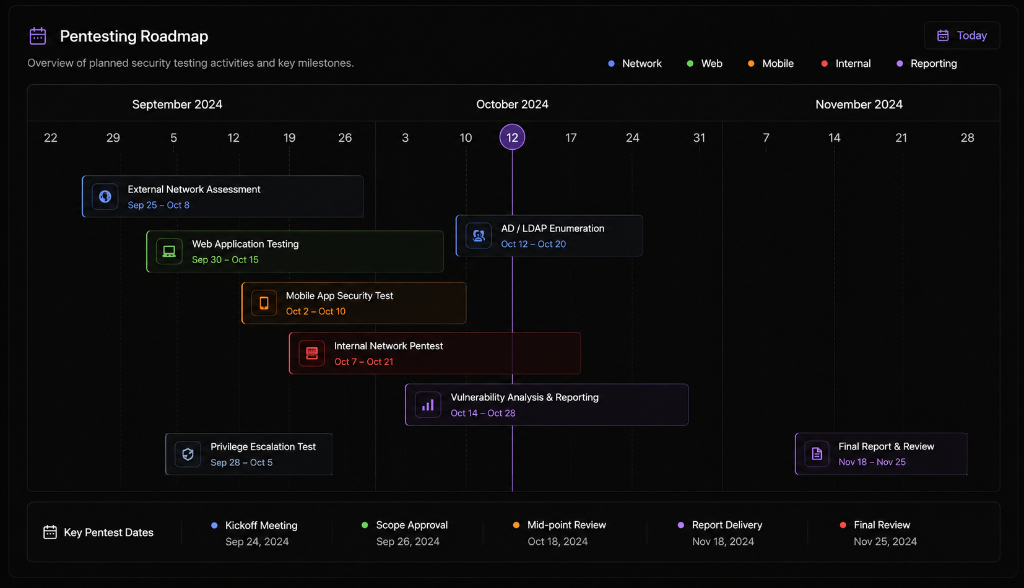The width and height of the screenshot is (1024, 588).
Task: Toggle the Internal legend filter
Action: click(x=846, y=63)
